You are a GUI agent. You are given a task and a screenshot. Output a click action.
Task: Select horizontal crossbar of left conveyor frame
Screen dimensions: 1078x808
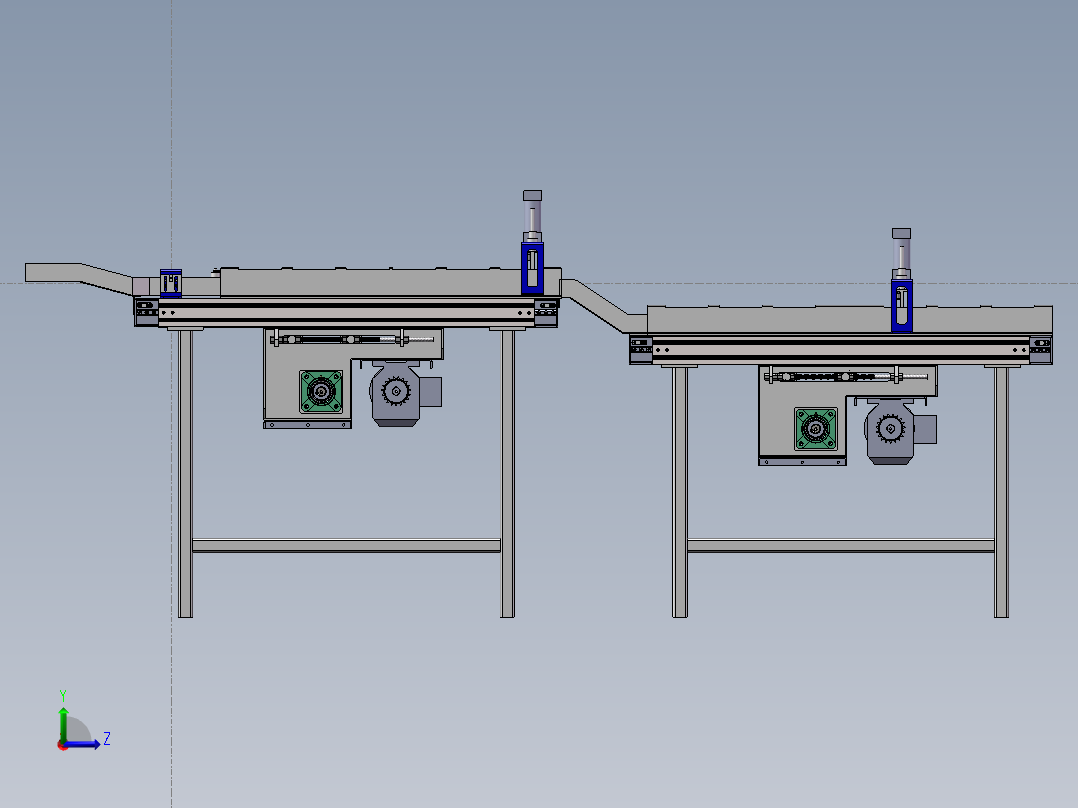[x=346, y=546]
